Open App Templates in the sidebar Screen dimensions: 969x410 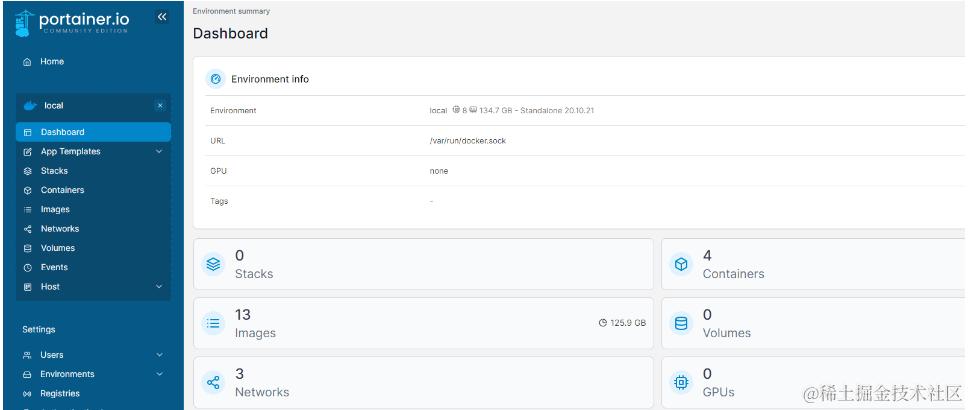click(x=70, y=152)
